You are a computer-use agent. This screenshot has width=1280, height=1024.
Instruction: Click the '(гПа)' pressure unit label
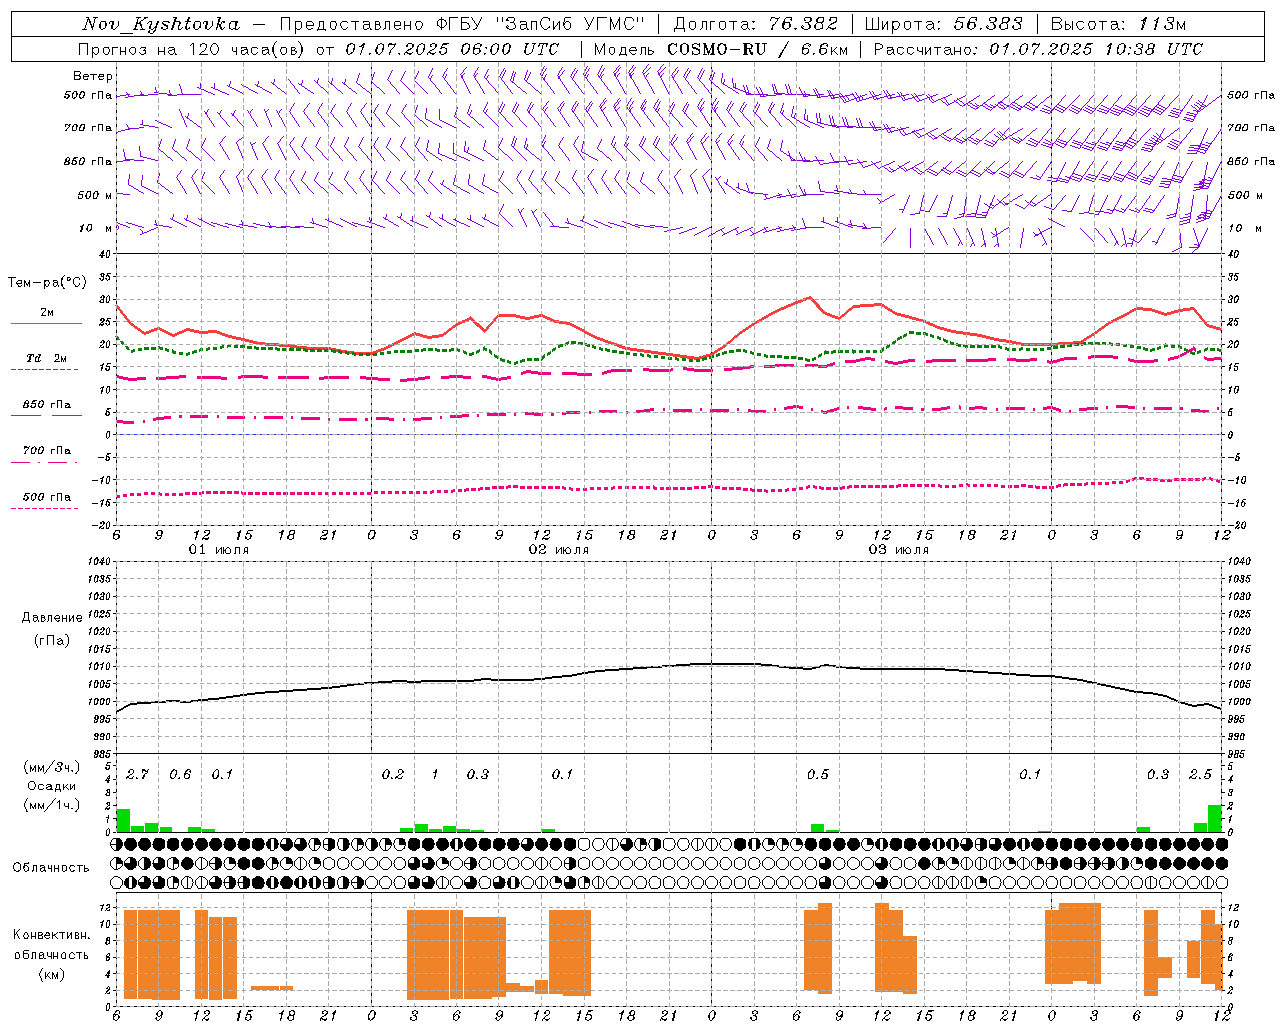(x=52, y=641)
